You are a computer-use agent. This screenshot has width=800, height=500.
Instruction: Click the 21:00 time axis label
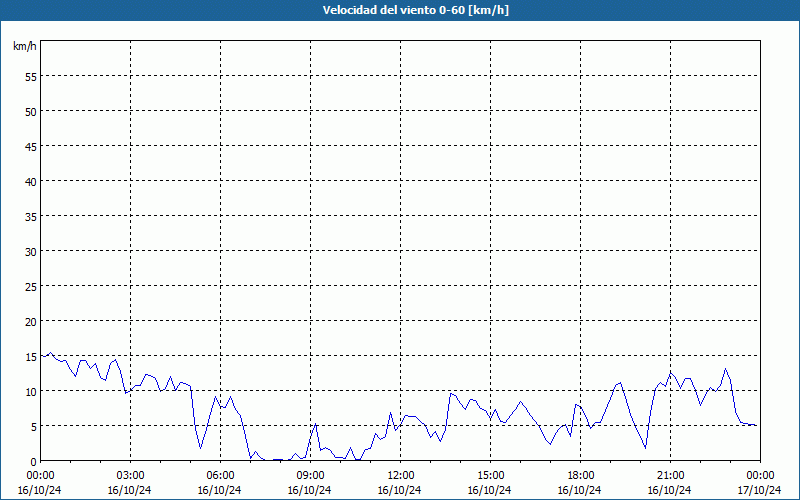pyautogui.click(x=670, y=476)
